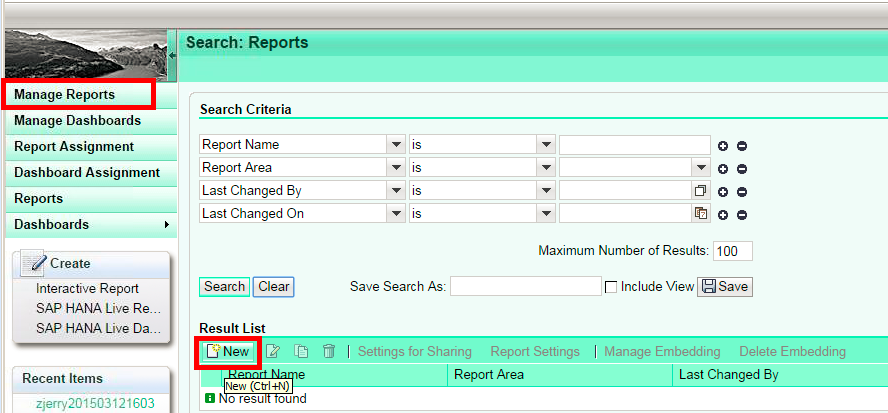Add criterion row after Report Name
888x413 pixels.
723,146
